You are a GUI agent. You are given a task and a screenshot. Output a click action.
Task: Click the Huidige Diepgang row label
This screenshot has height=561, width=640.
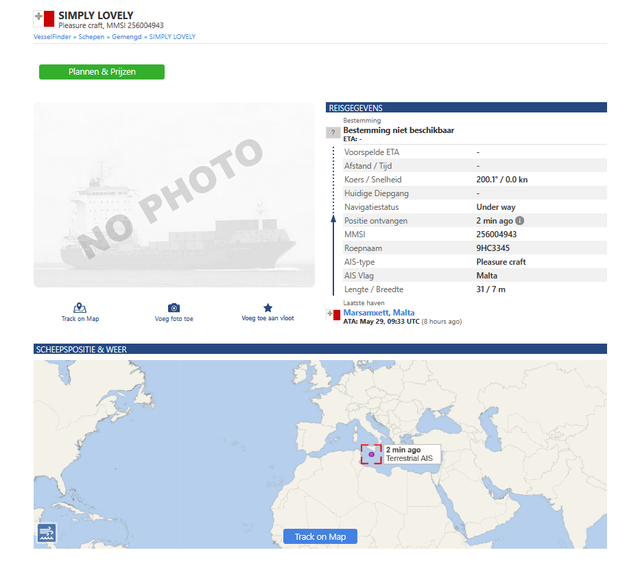click(376, 194)
